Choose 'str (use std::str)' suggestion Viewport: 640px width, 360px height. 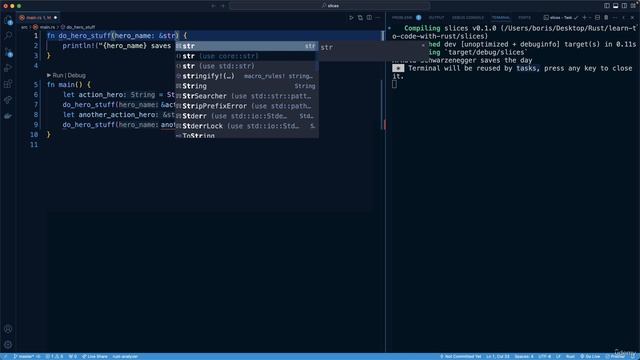(x=247, y=66)
